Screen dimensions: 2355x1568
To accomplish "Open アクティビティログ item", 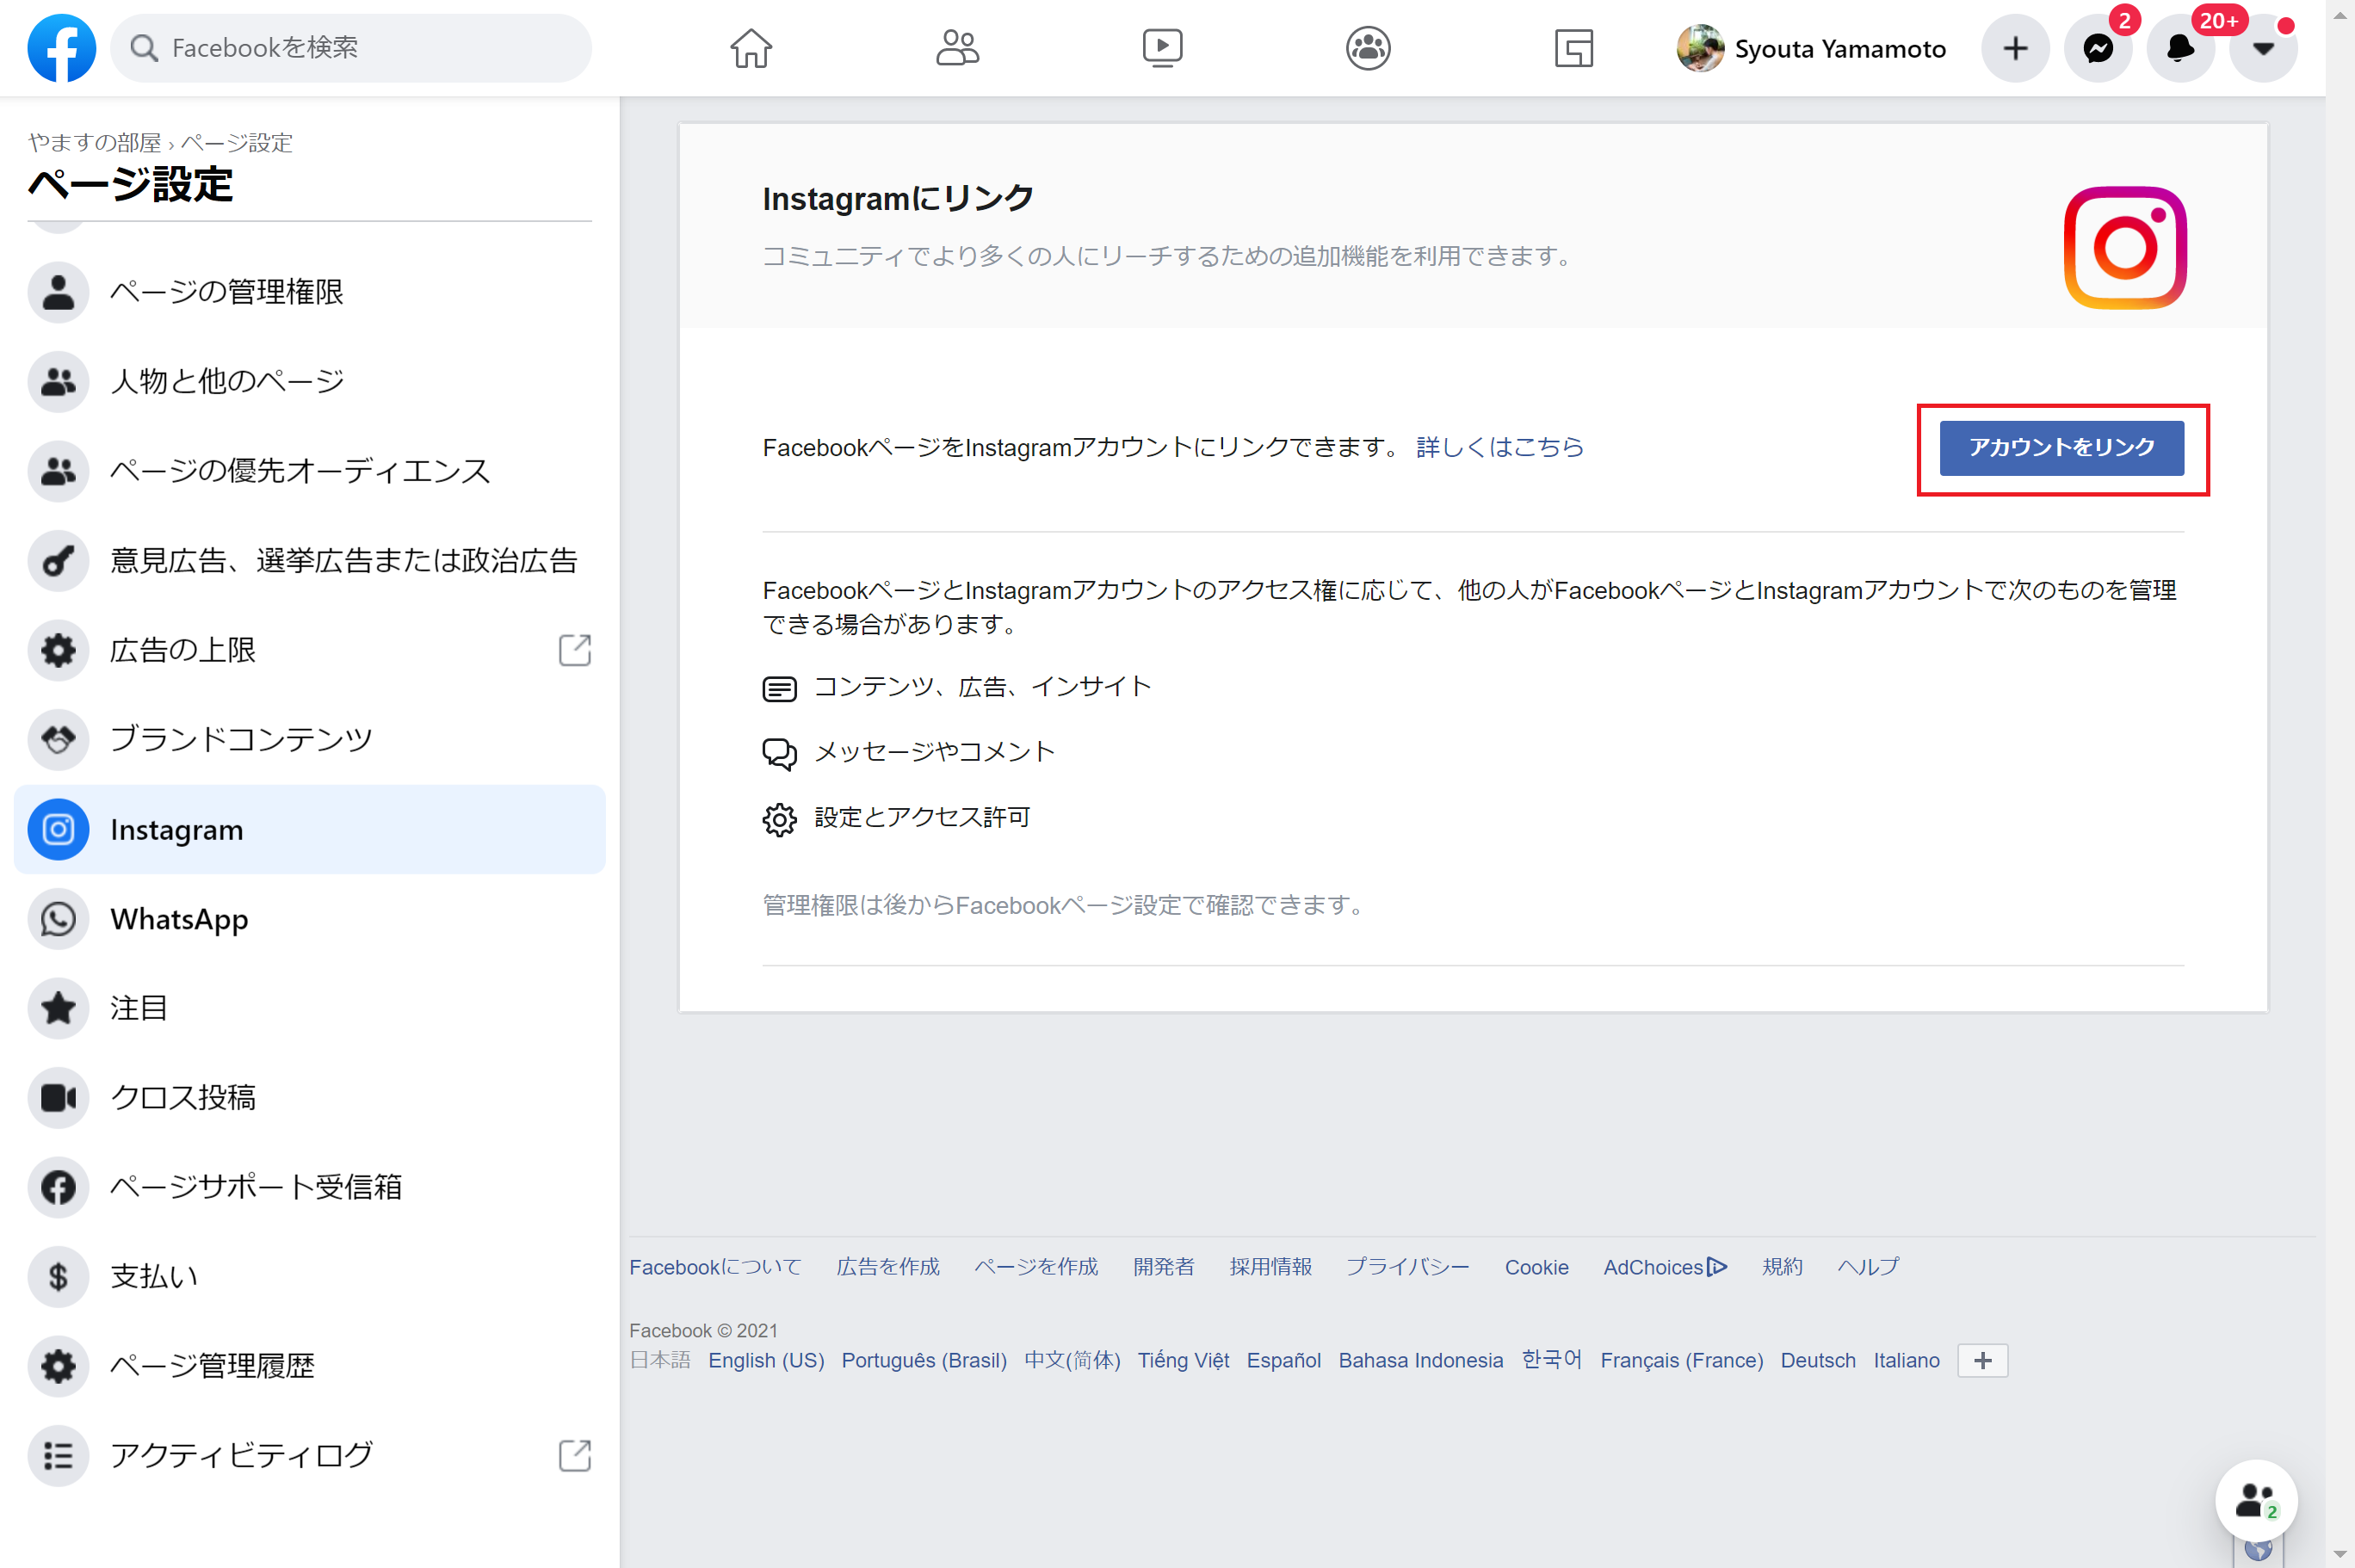I will [309, 1455].
